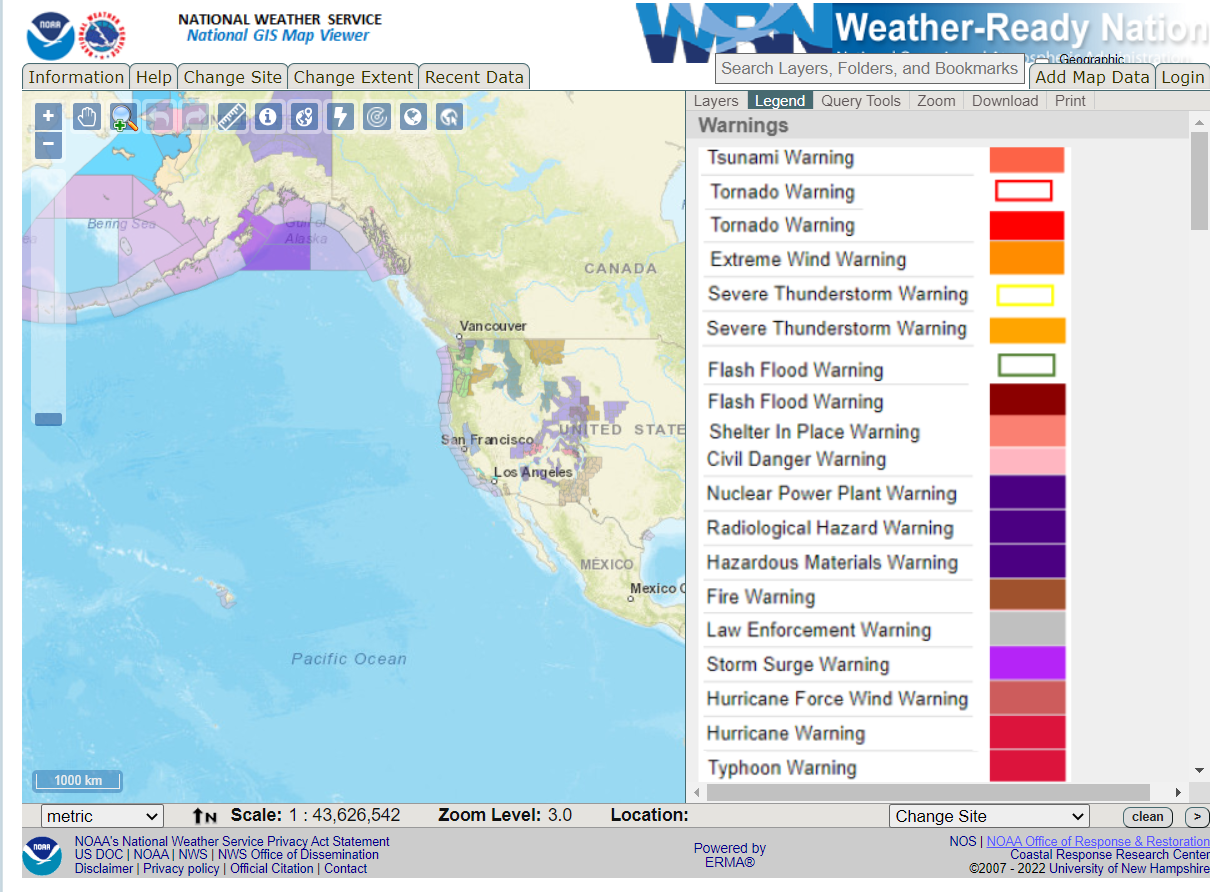Viewport: 1232px width, 892px height.
Task: Select the measure distance ruler tool
Action: pos(232,117)
